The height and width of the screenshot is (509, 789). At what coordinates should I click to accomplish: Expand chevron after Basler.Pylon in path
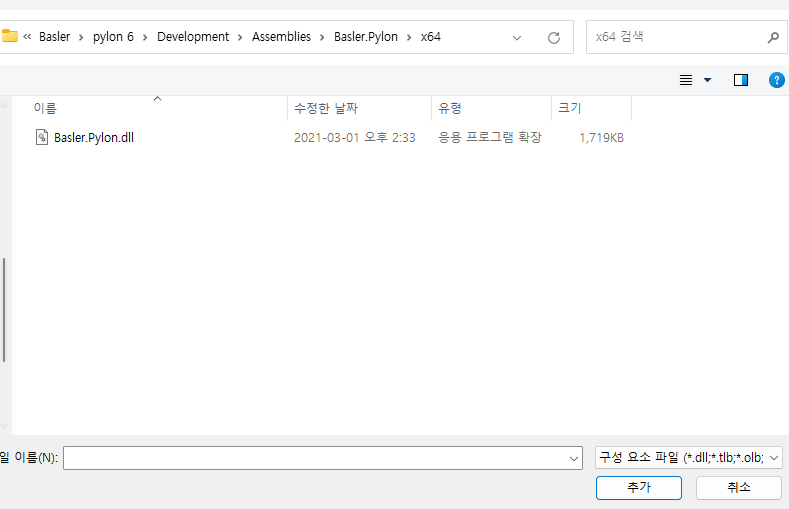pyautogui.click(x=409, y=37)
